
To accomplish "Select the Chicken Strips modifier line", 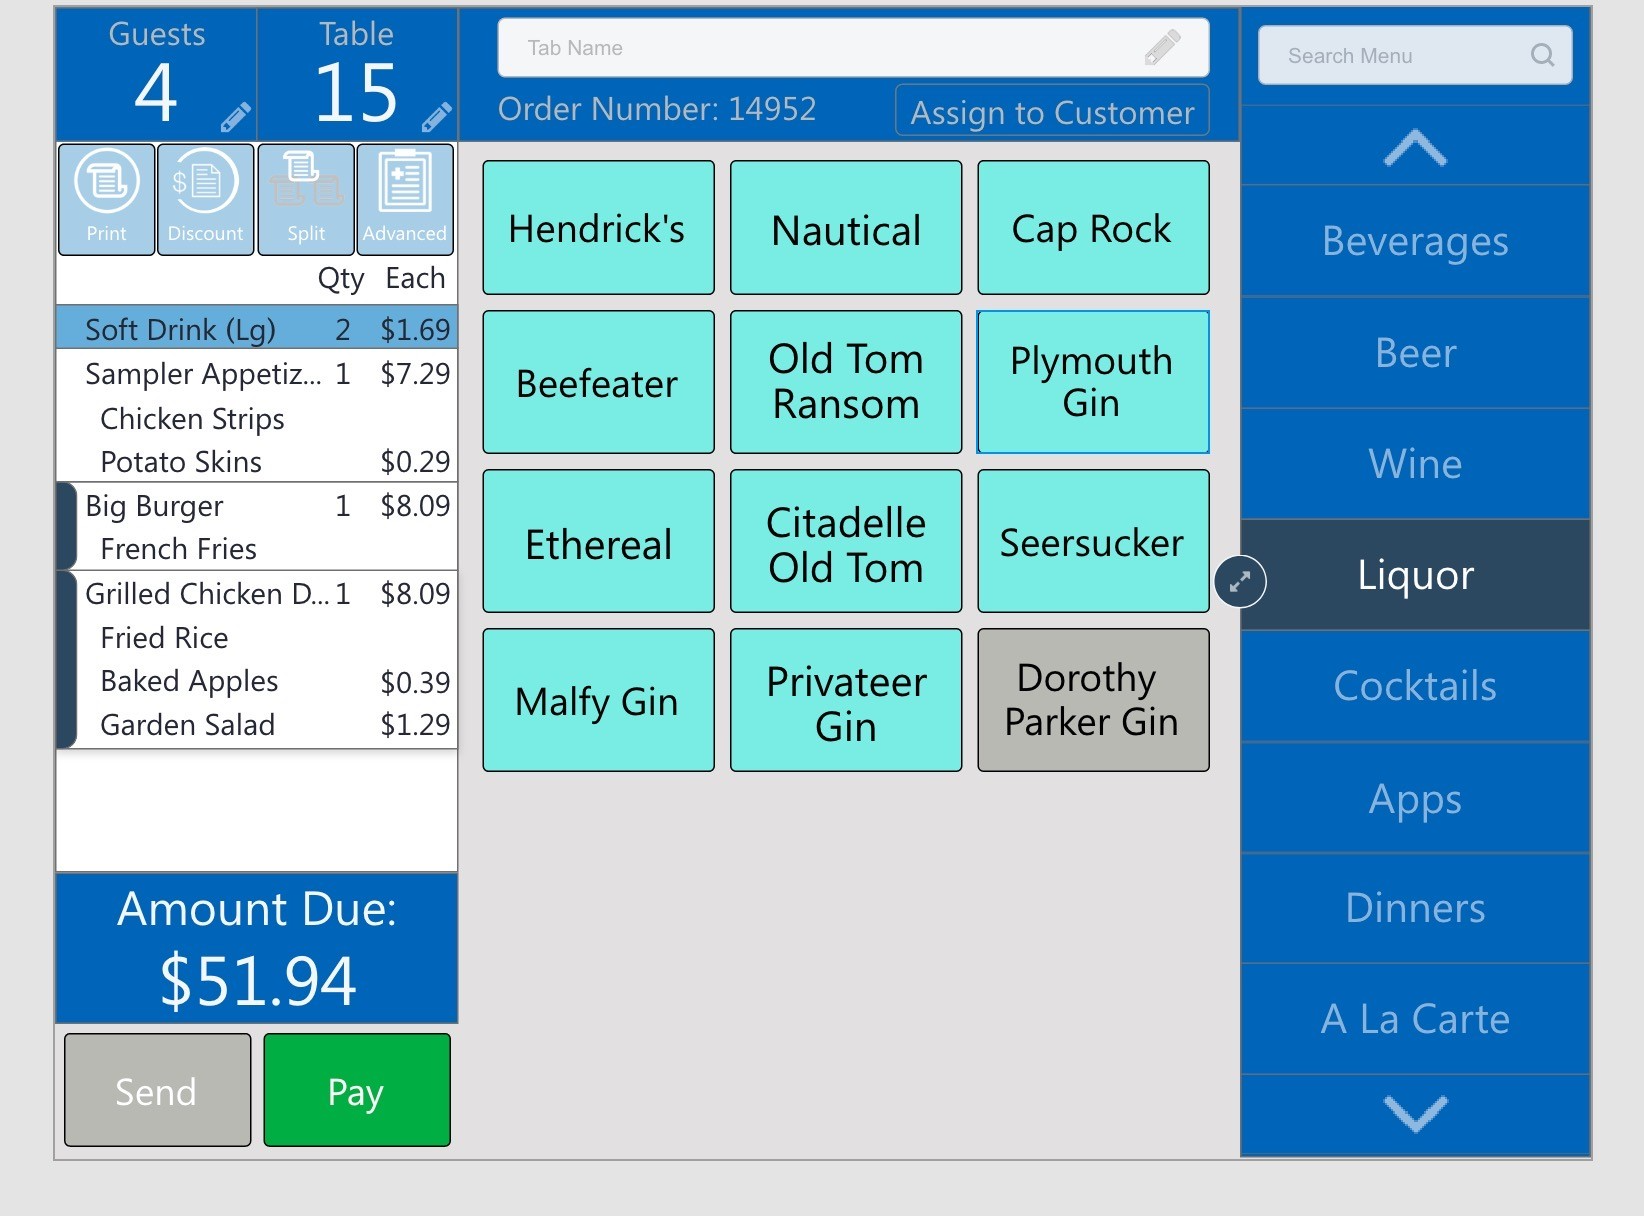I will coord(257,418).
